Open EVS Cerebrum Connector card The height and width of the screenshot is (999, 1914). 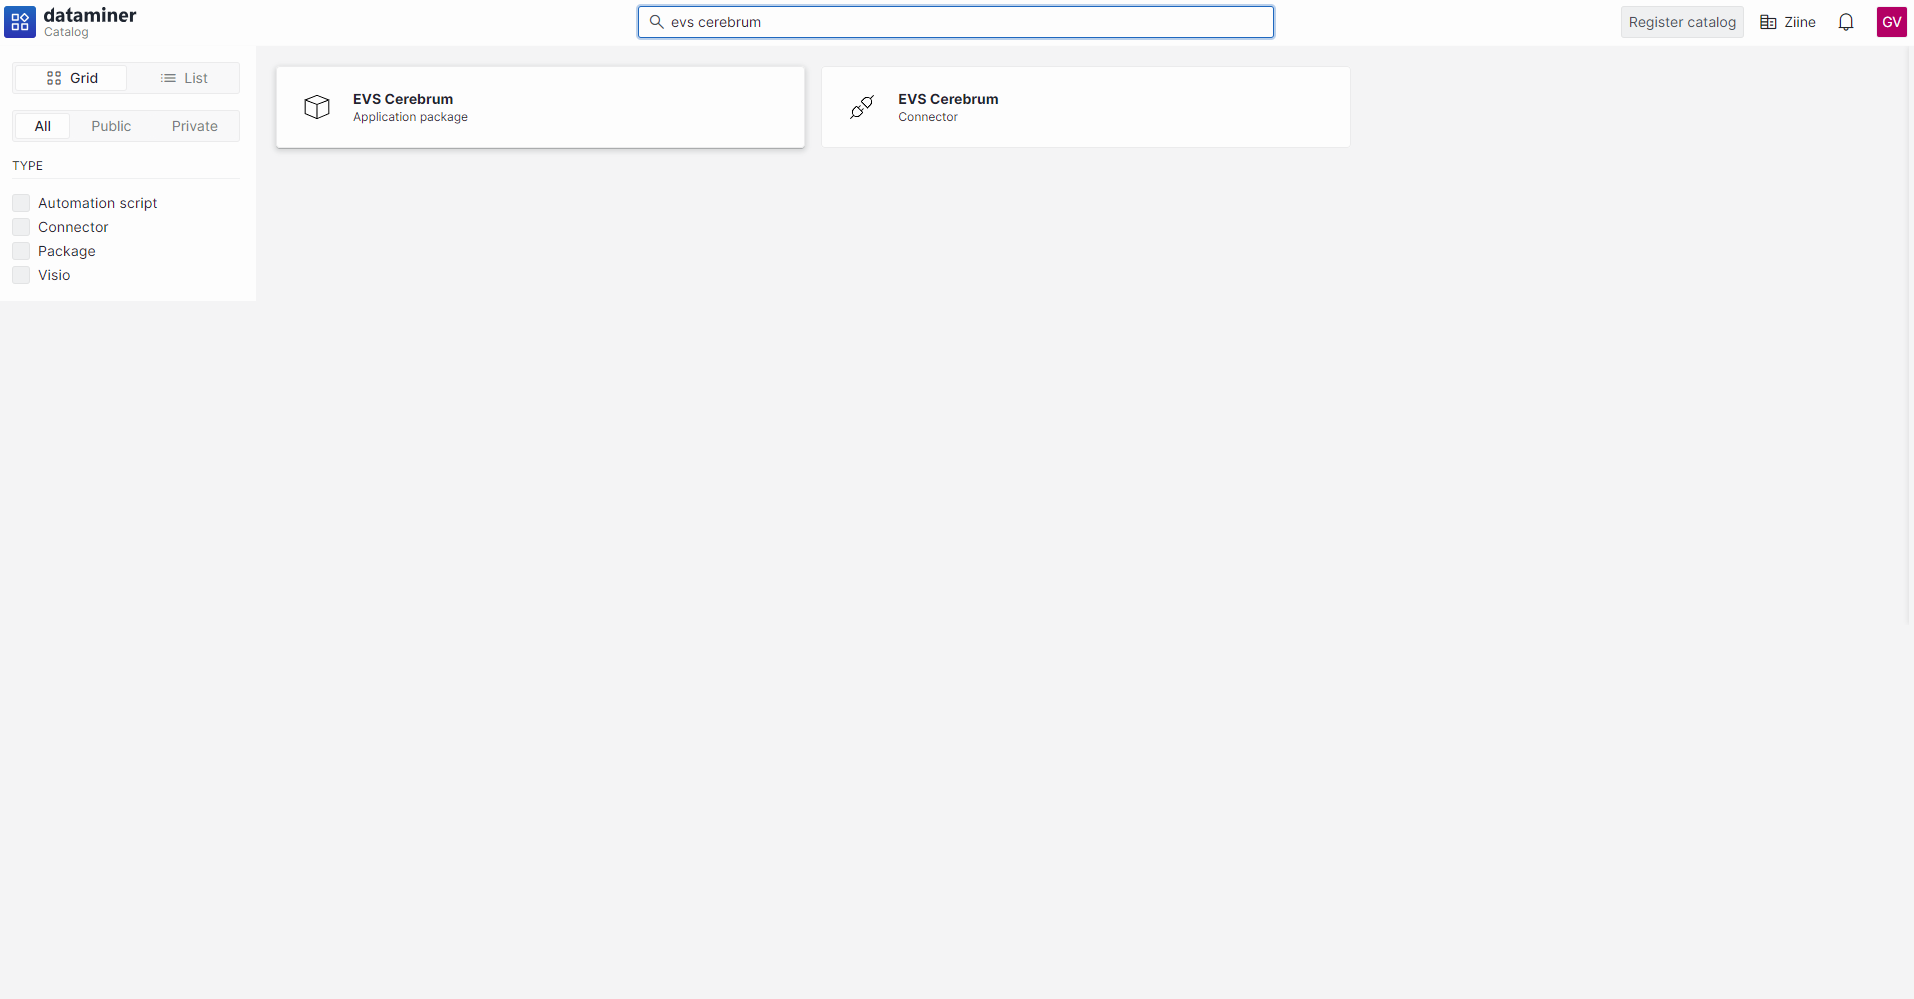pos(1086,107)
